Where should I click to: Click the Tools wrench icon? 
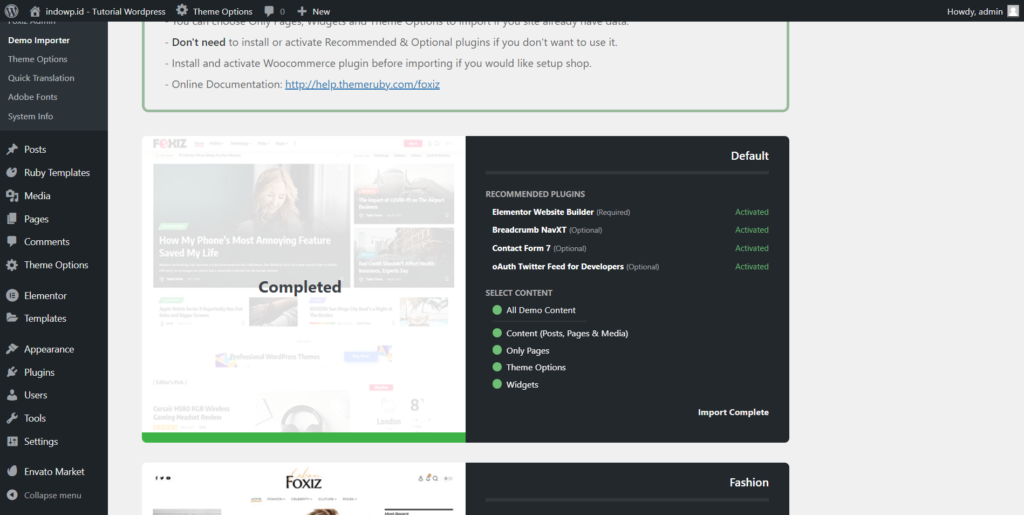click(12, 418)
